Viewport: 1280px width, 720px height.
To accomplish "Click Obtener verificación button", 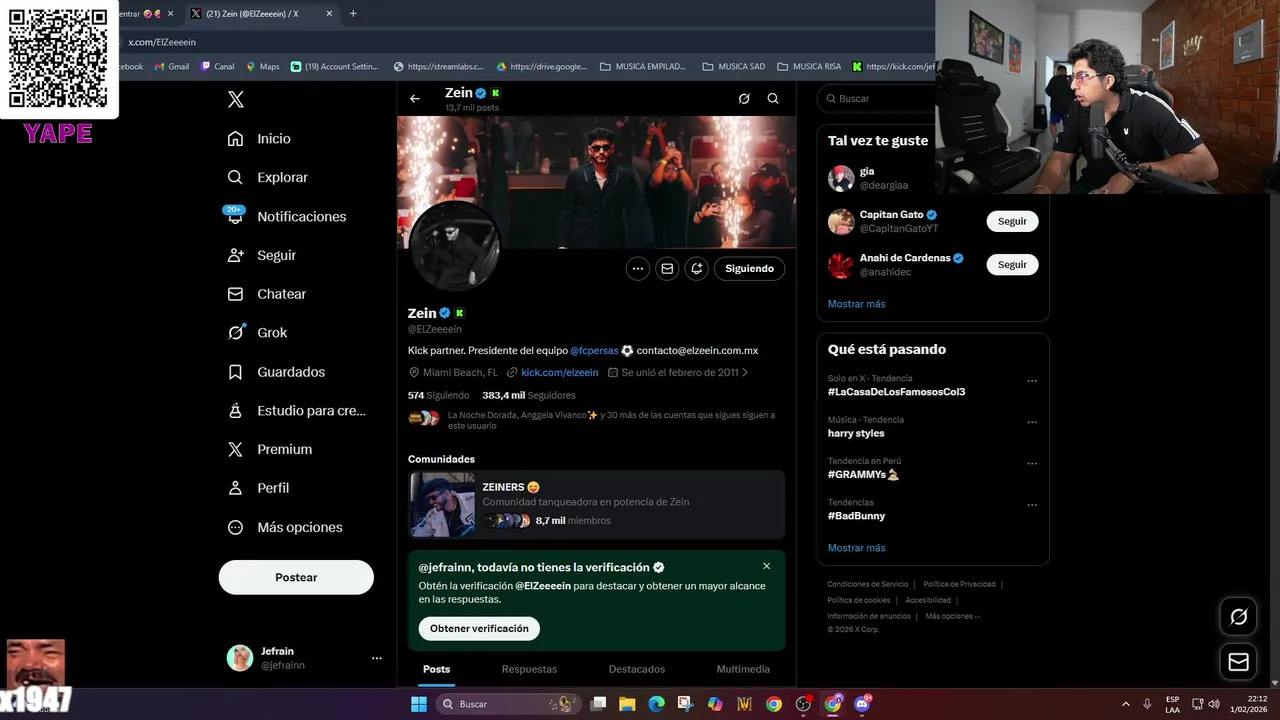I will [479, 628].
